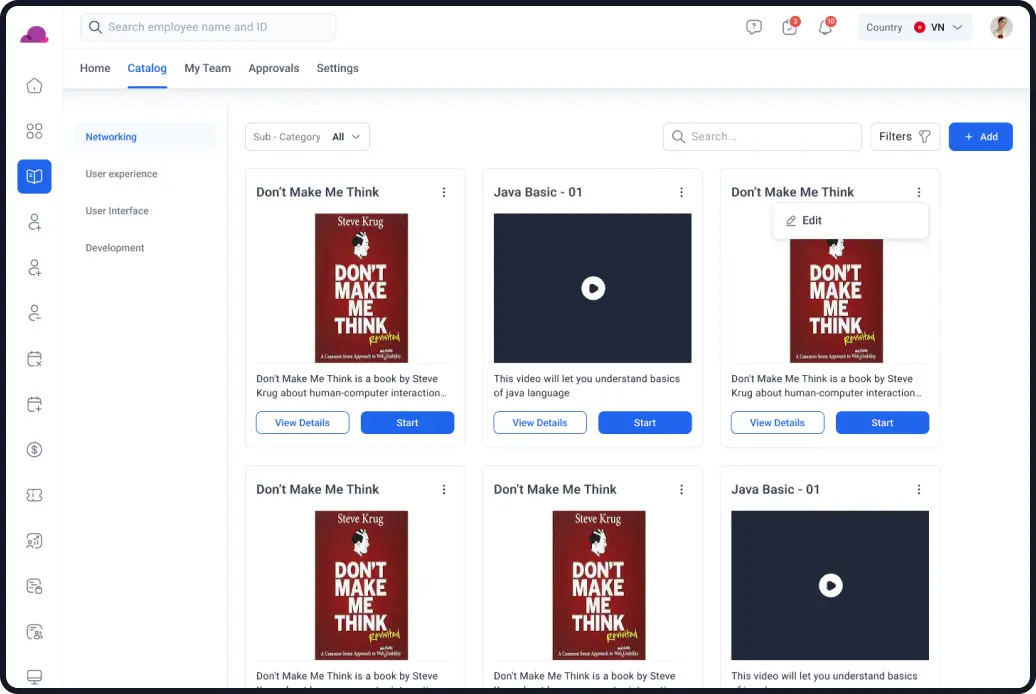Open the tasks icon with badge 3
This screenshot has width=1036, height=694.
tap(790, 27)
